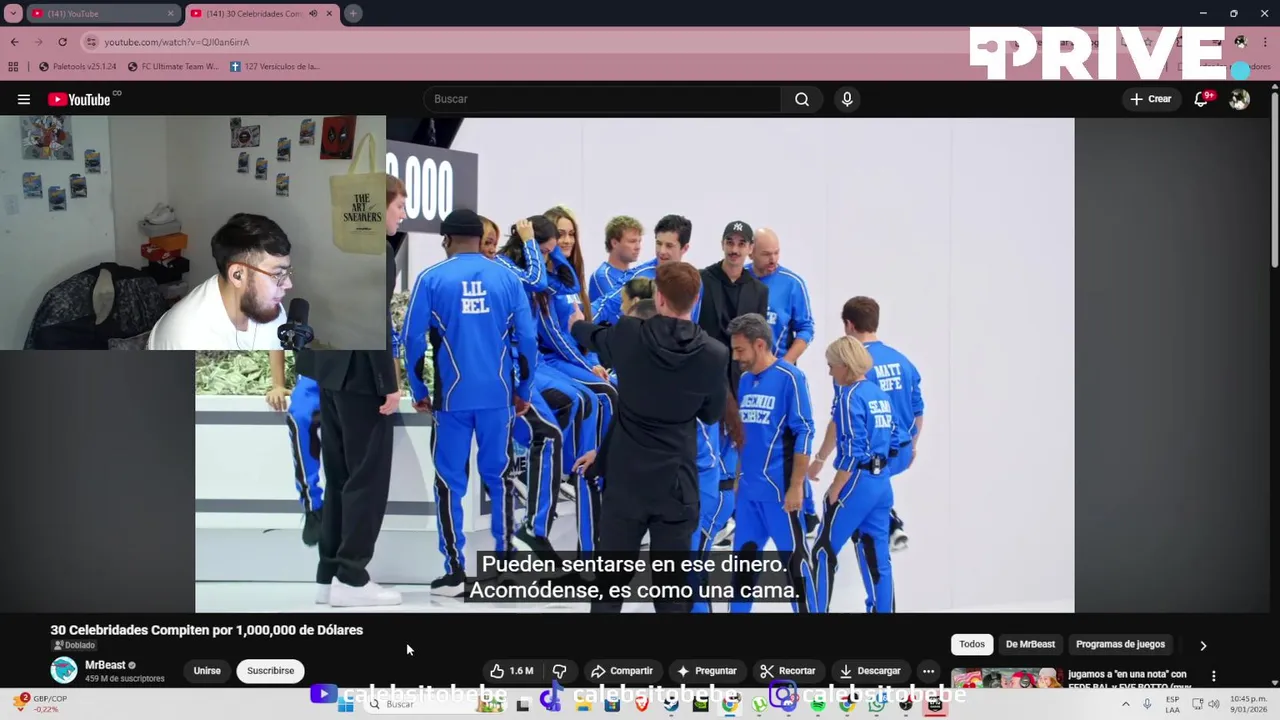Click the Doblado dubbed label

point(74,646)
